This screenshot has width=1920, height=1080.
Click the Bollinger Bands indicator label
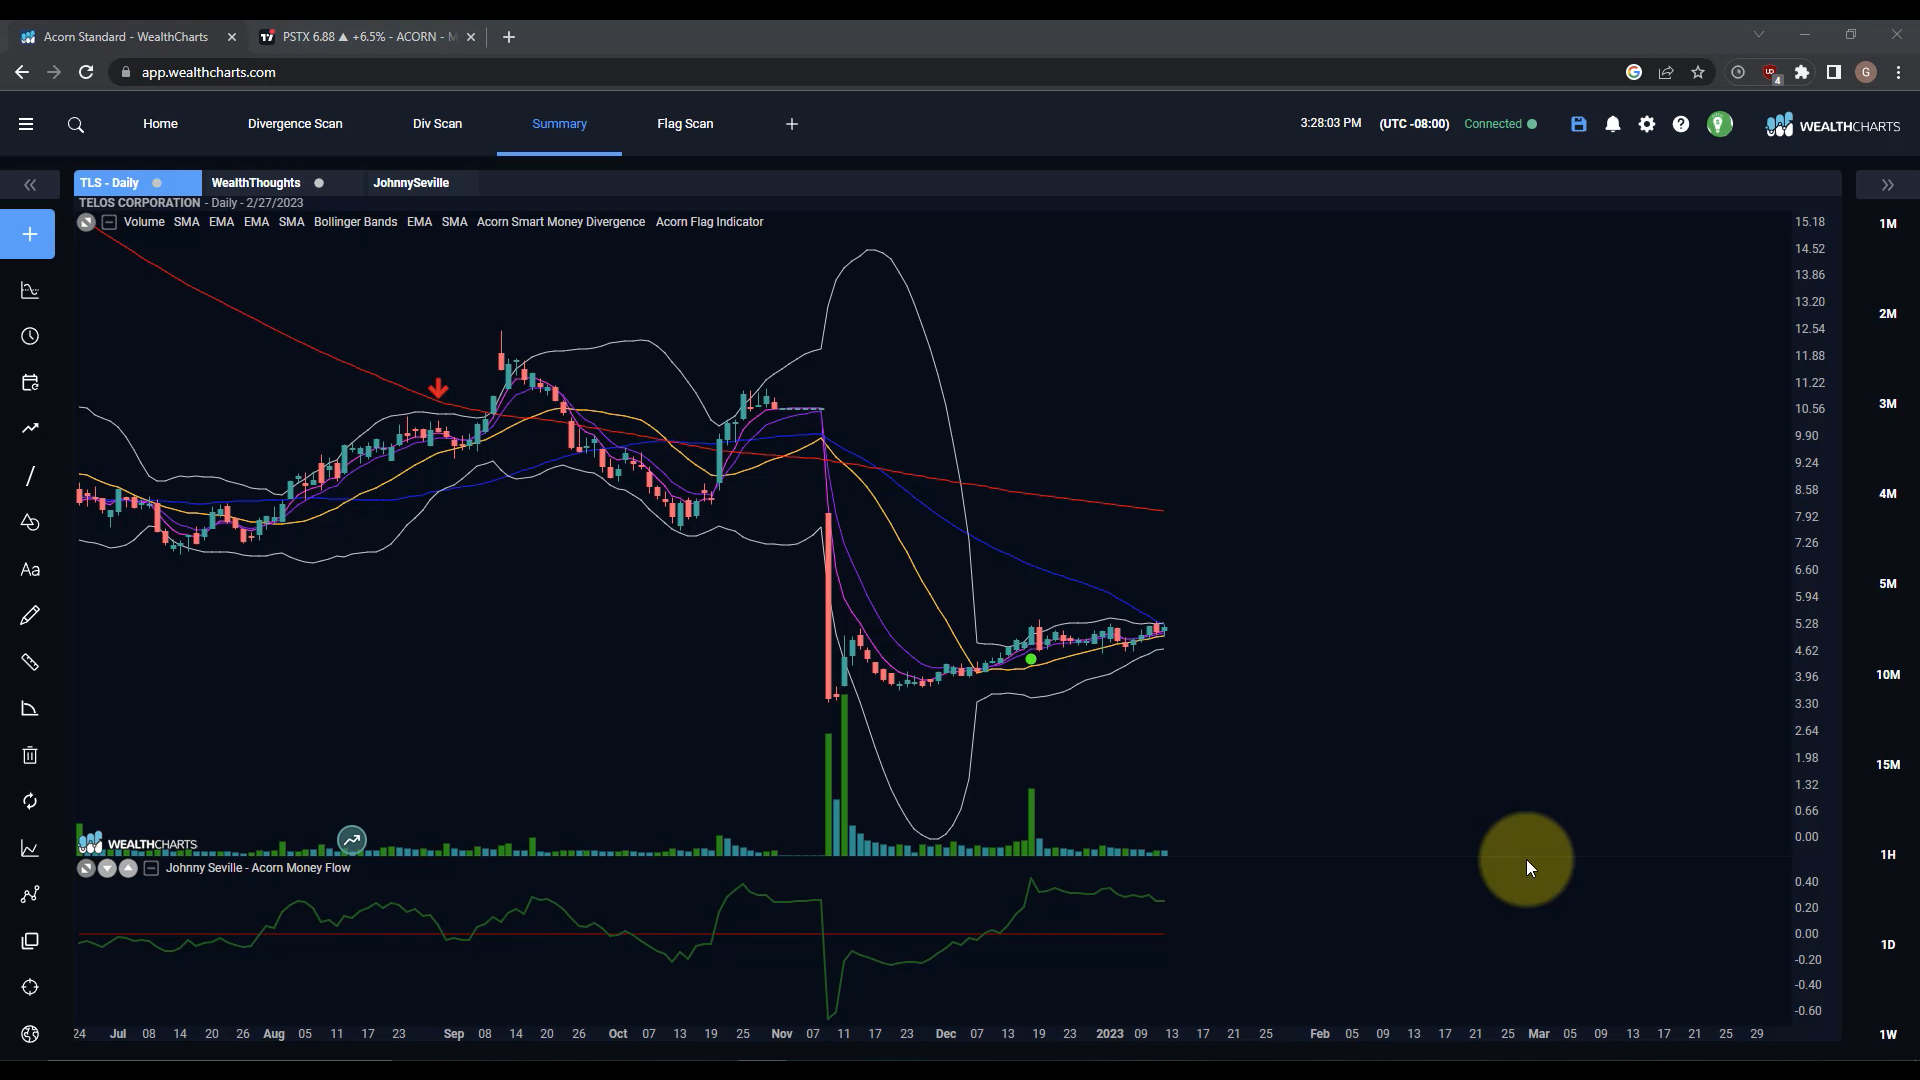pos(355,222)
